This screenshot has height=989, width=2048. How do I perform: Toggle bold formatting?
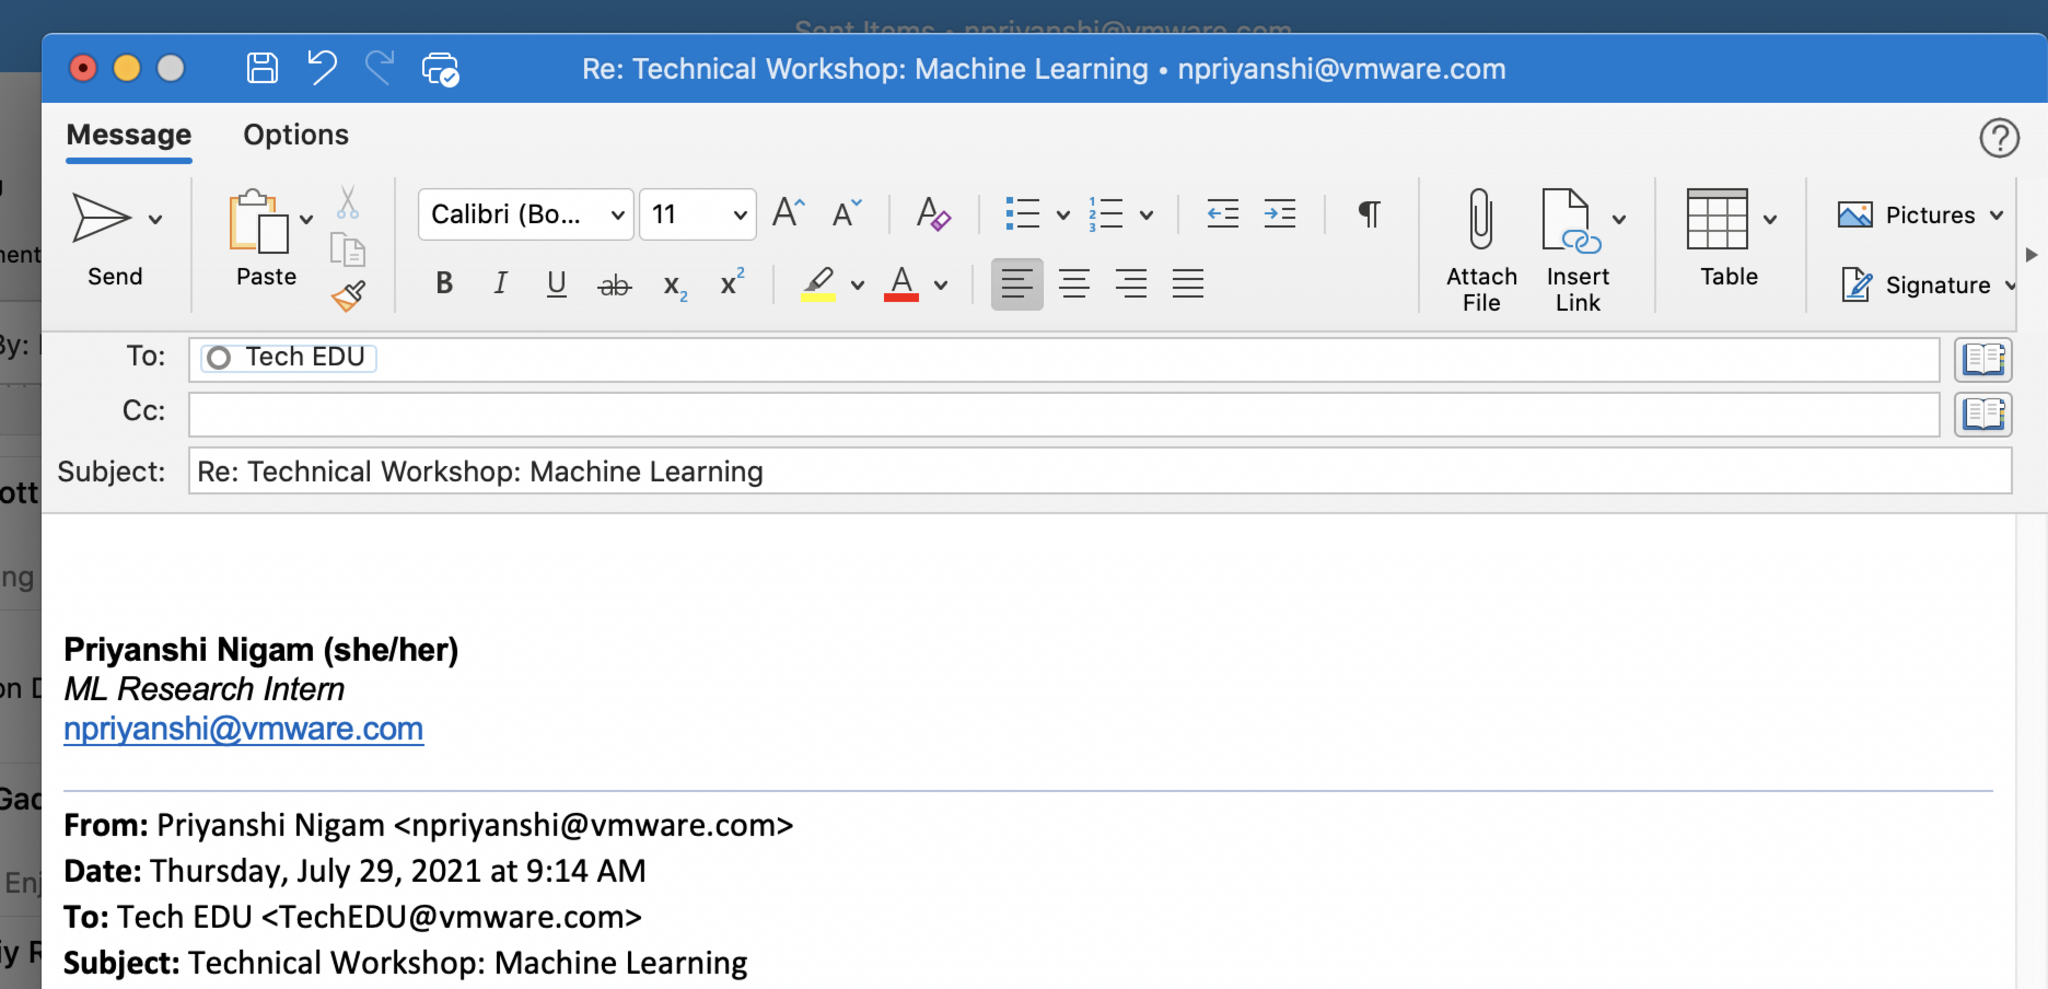click(x=444, y=284)
